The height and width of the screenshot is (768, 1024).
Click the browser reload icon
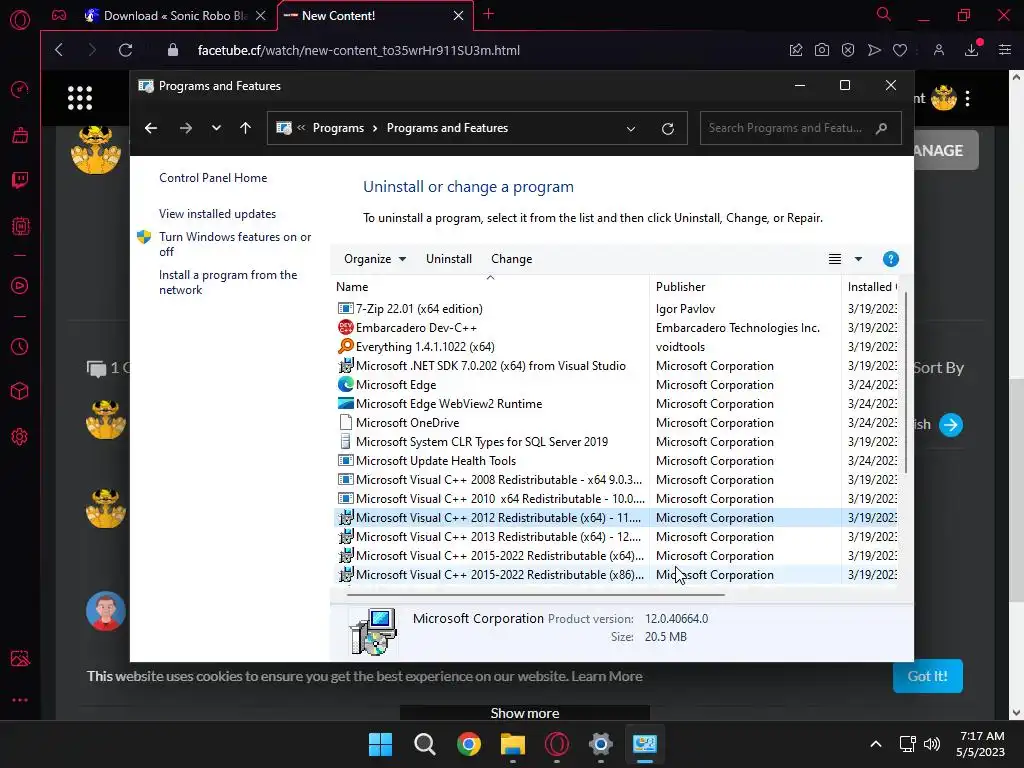pos(125,50)
